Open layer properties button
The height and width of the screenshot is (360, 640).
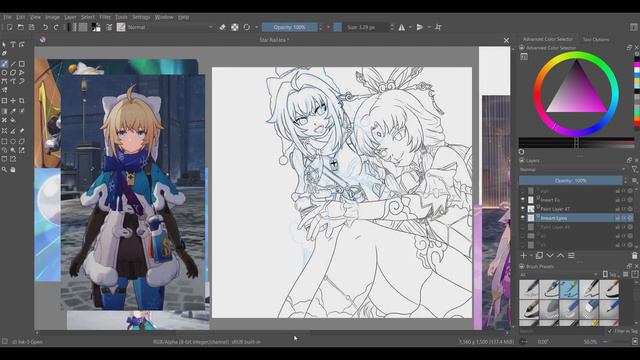(571, 256)
